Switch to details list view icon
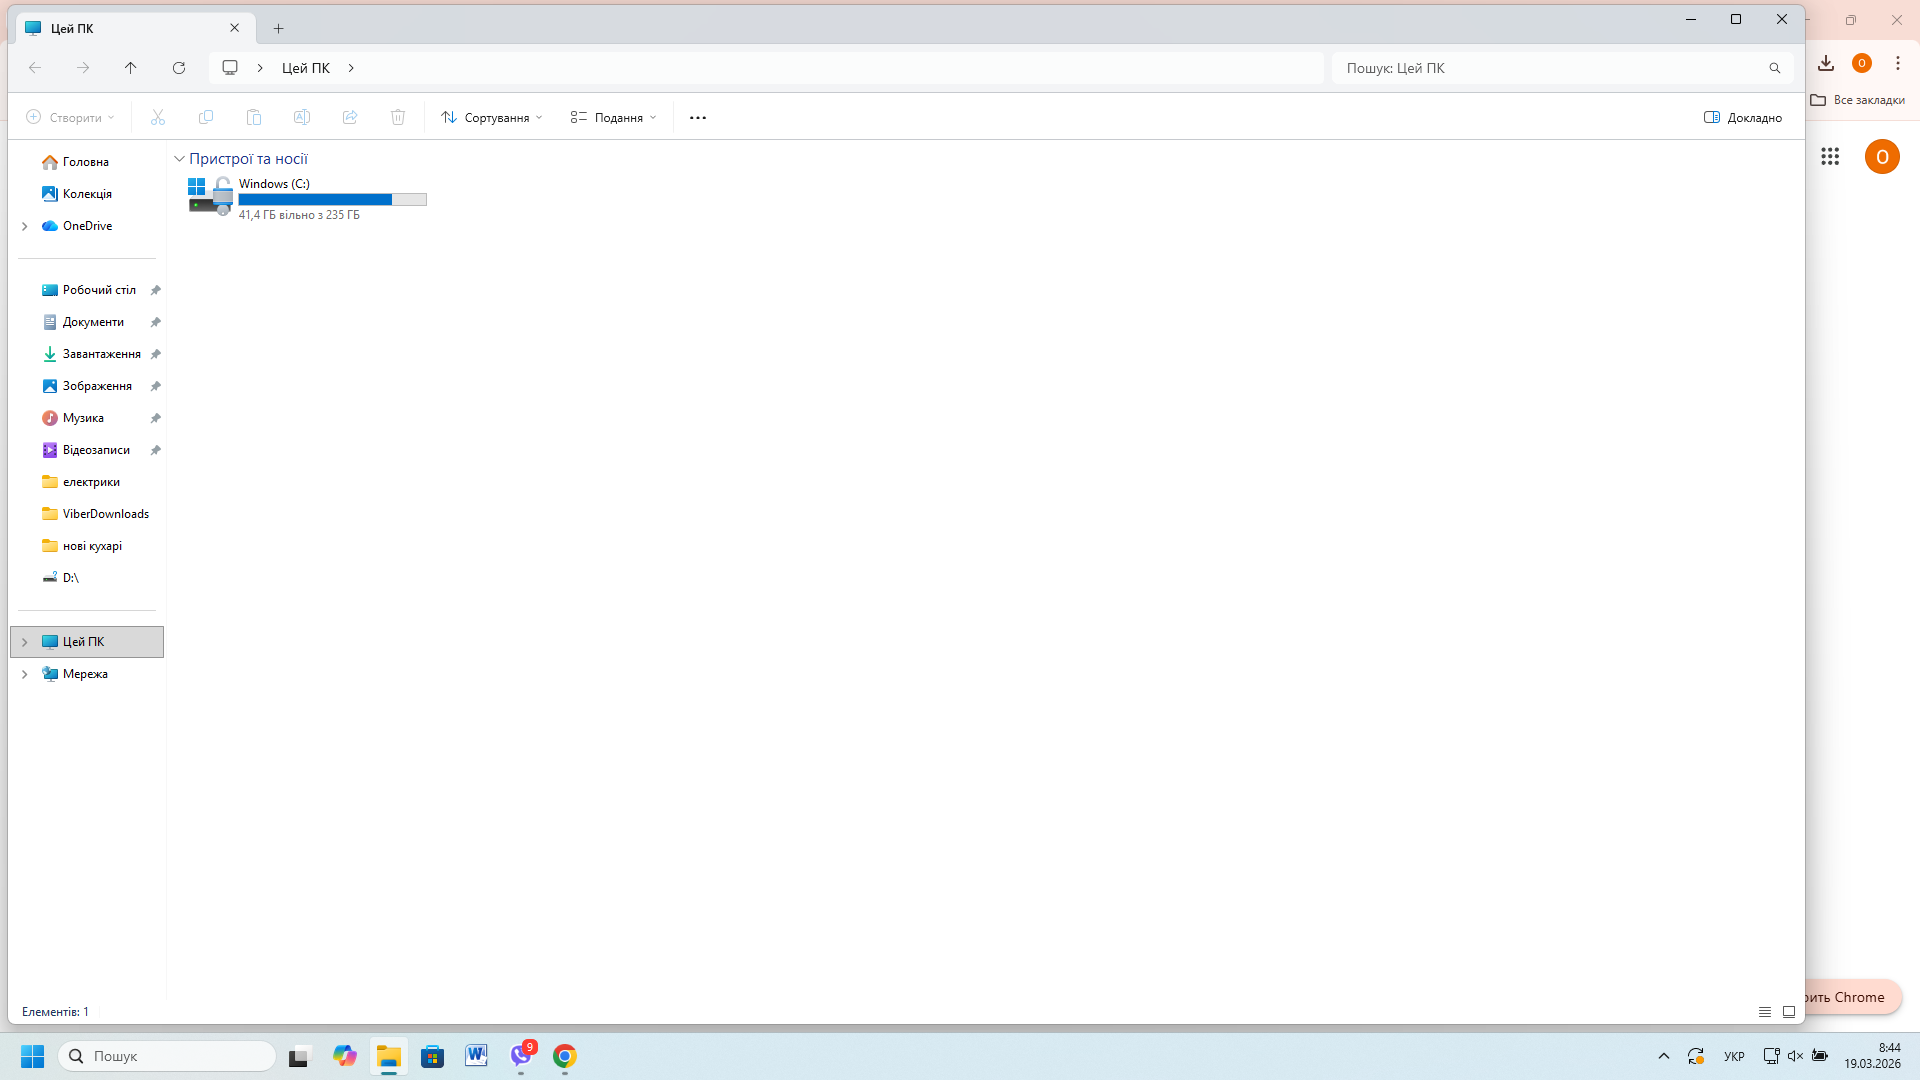This screenshot has height=1080, width=1920. pyautogui.click(x=1765, y=1012)
